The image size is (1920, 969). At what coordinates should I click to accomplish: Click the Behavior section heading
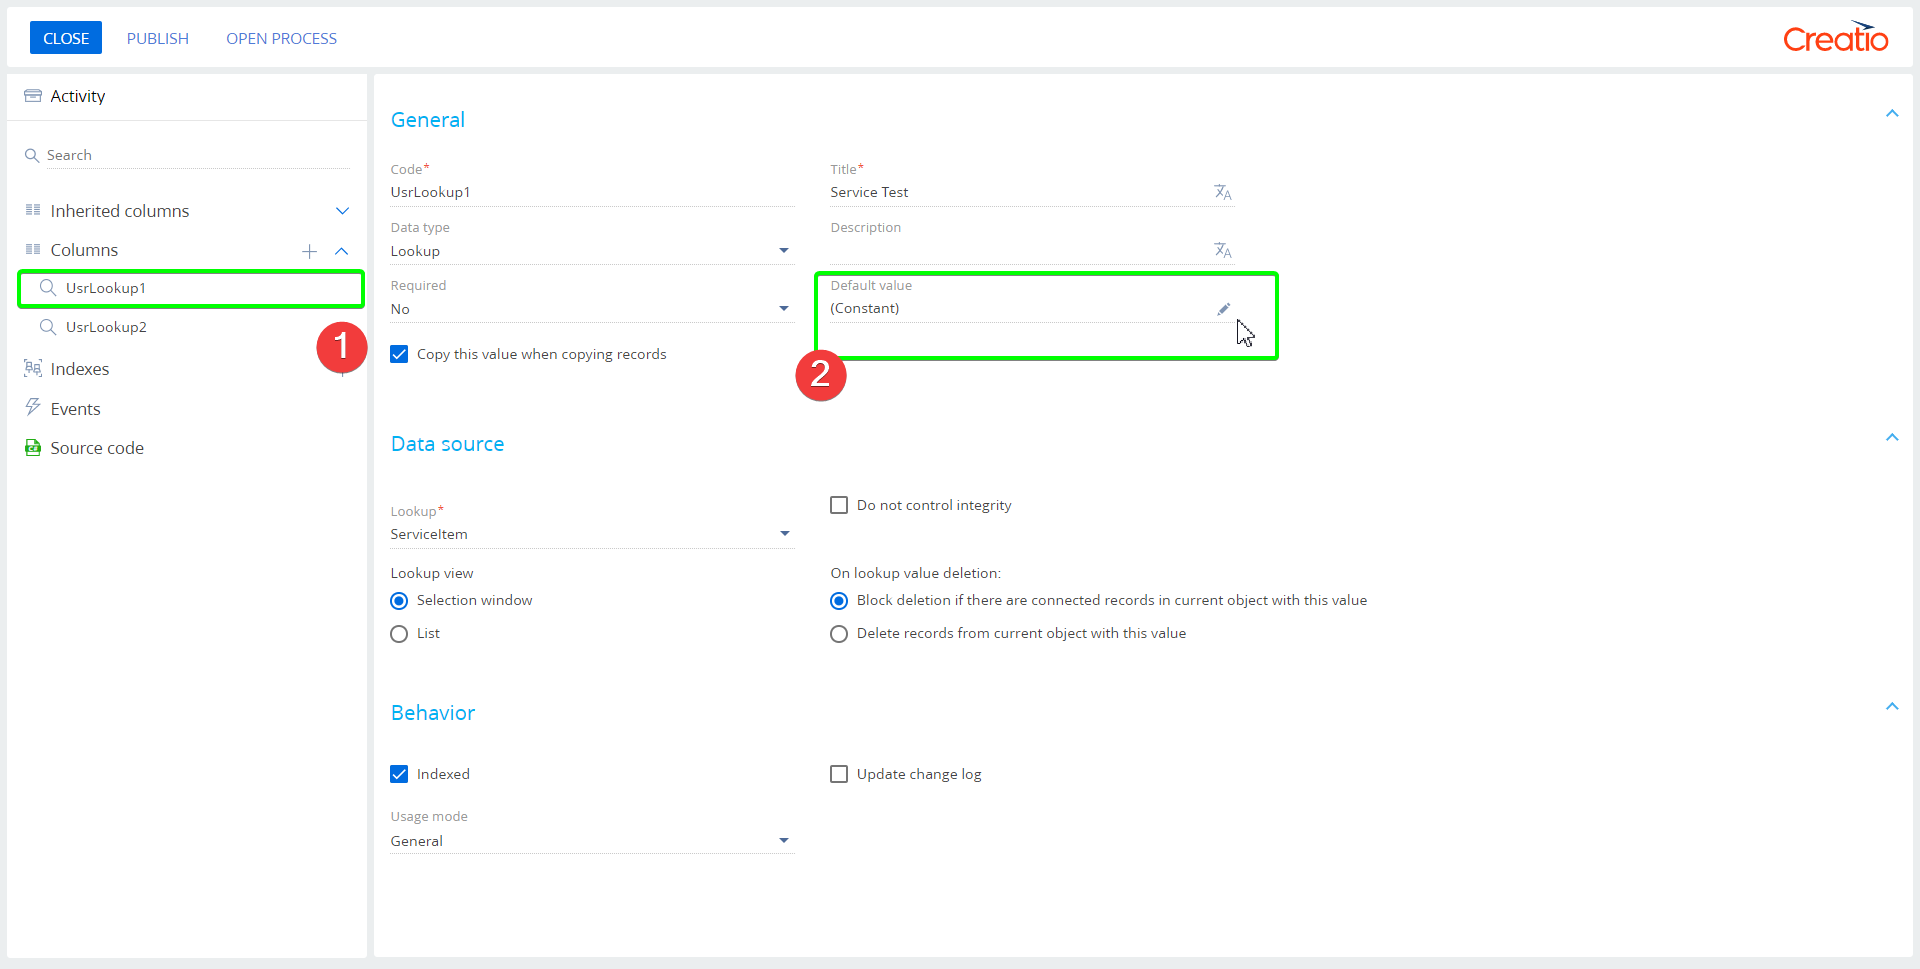[x=433, y=713]
